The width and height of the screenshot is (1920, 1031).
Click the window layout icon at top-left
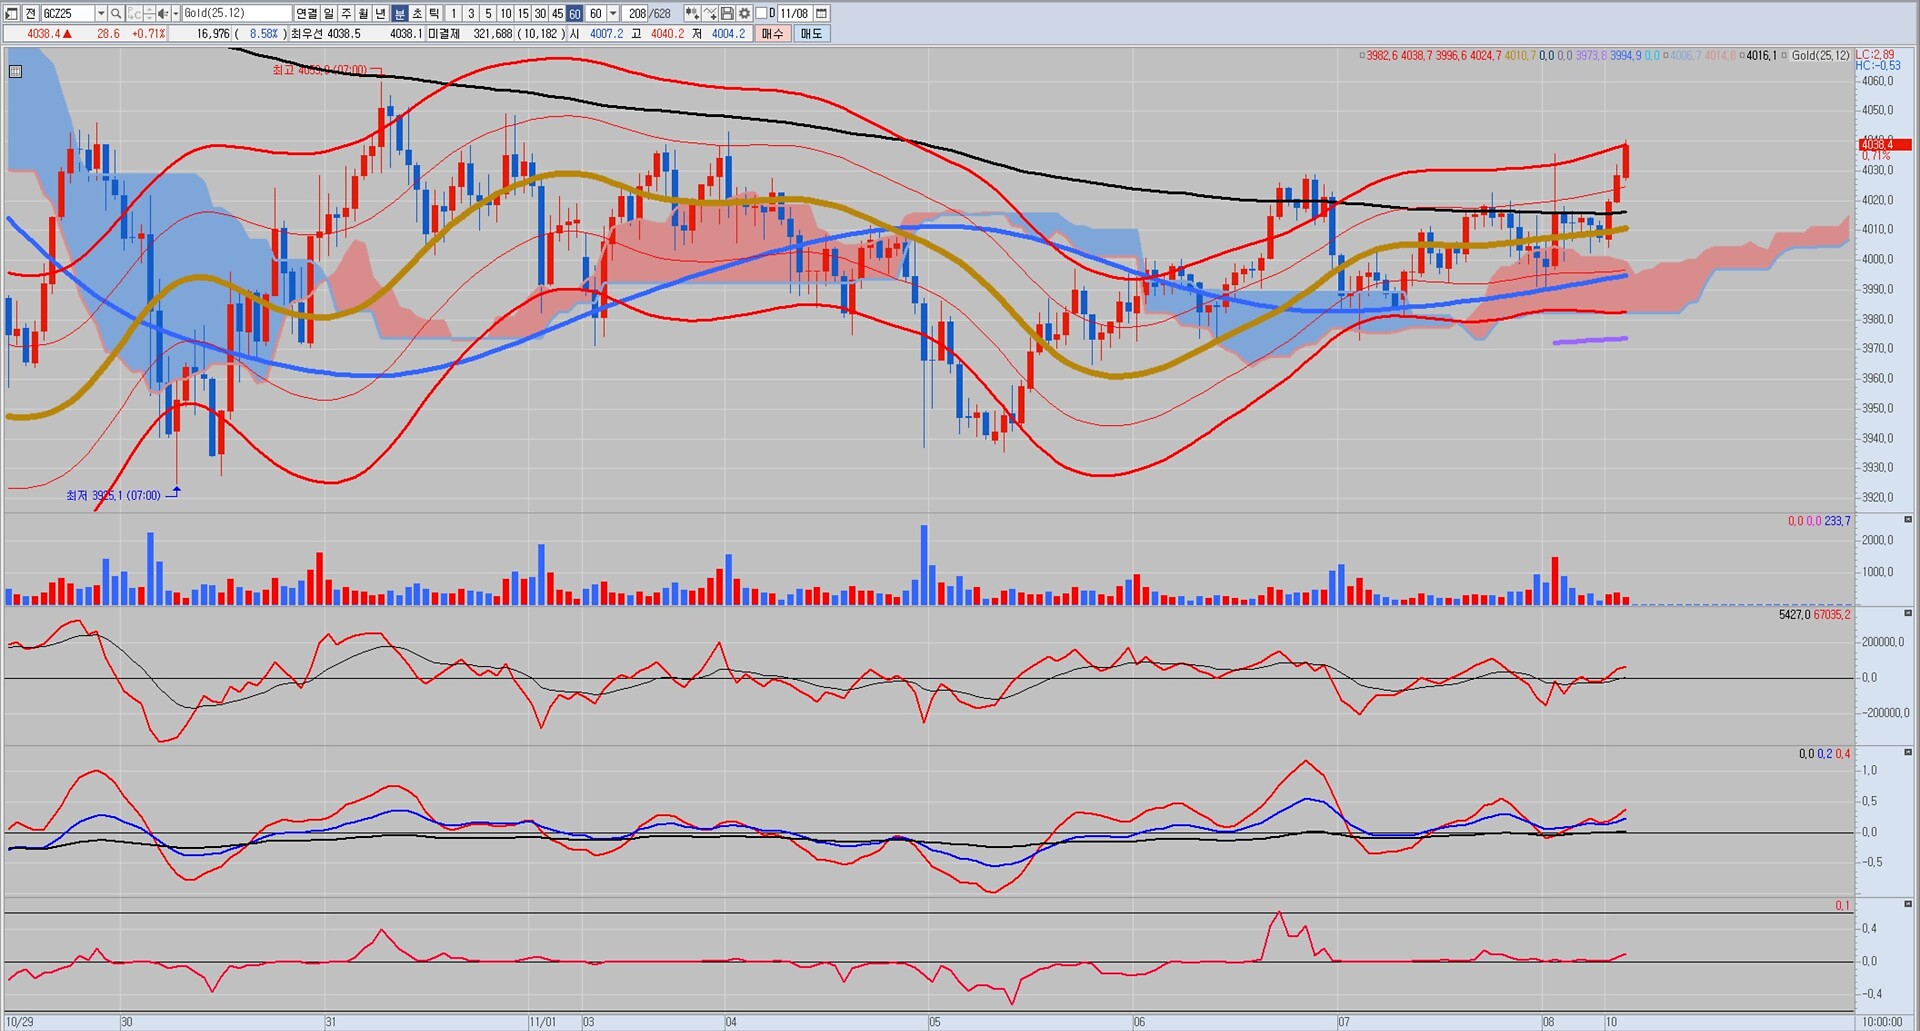tap(11, 13)
